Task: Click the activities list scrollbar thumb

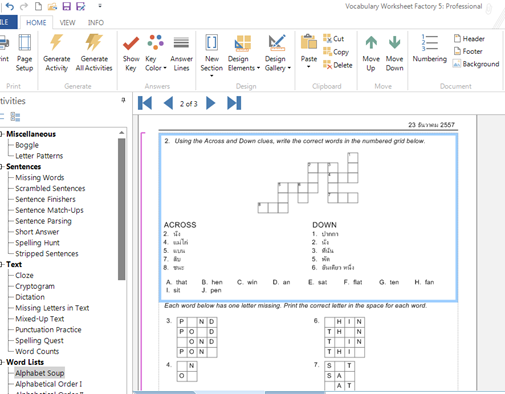Action: pos(121,209)
